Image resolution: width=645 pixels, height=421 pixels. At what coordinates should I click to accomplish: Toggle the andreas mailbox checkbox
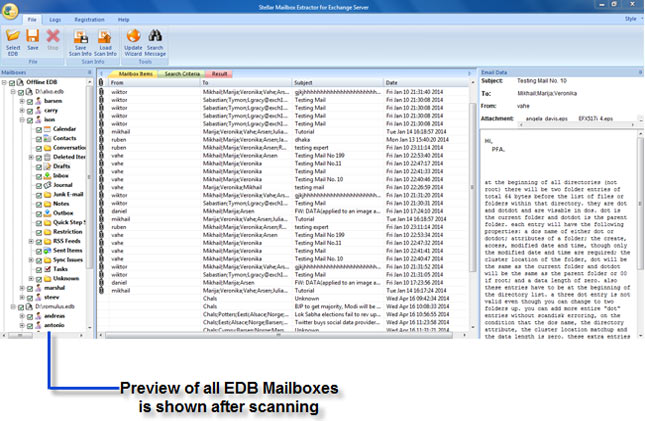30,316
